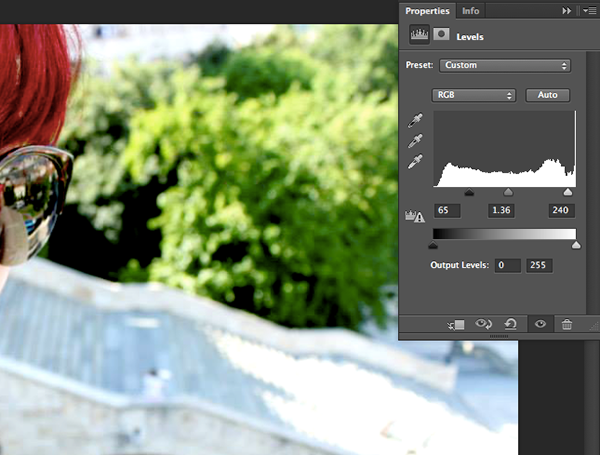
Task: Open the Properties panel flyout menu
Action: [587, 11]
